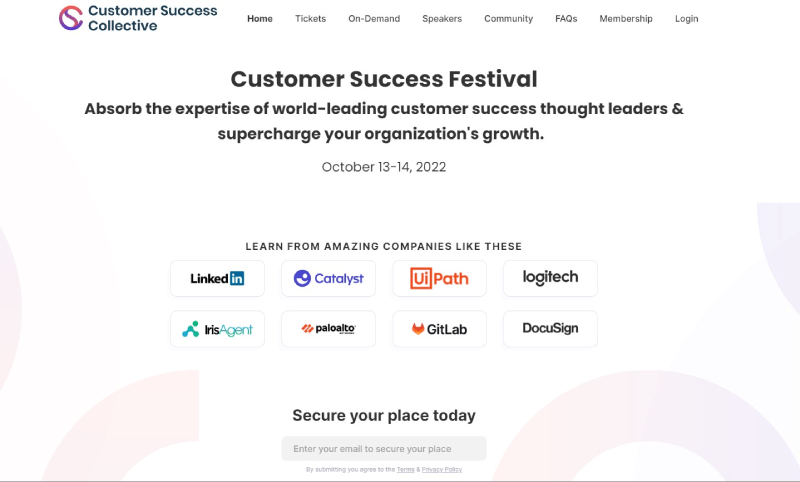The image size is (800, 482).
Task: Click the LinkedIn company logo
Action: click(x=217, y=279)
